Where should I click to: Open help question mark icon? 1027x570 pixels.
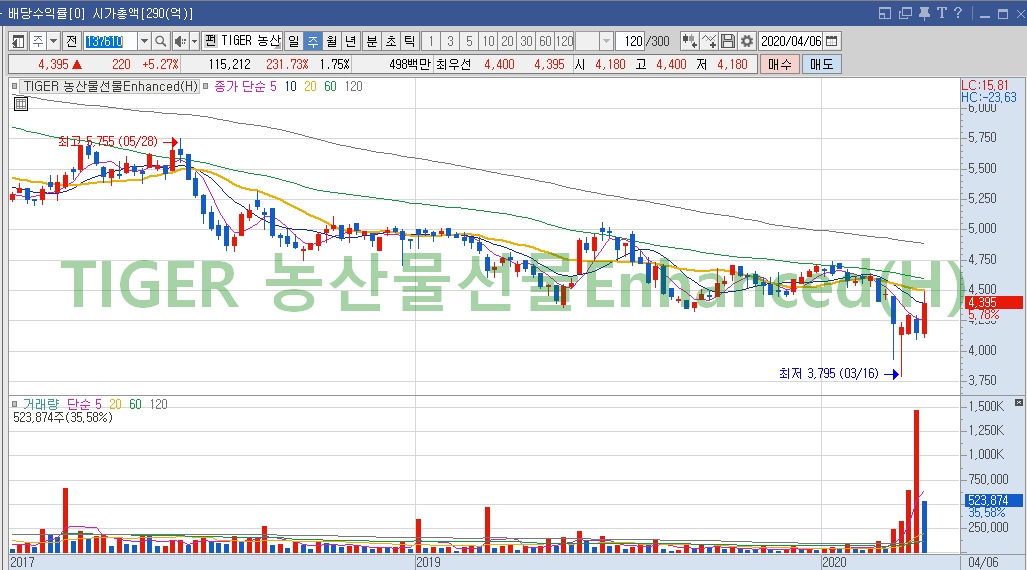(958, 13)
